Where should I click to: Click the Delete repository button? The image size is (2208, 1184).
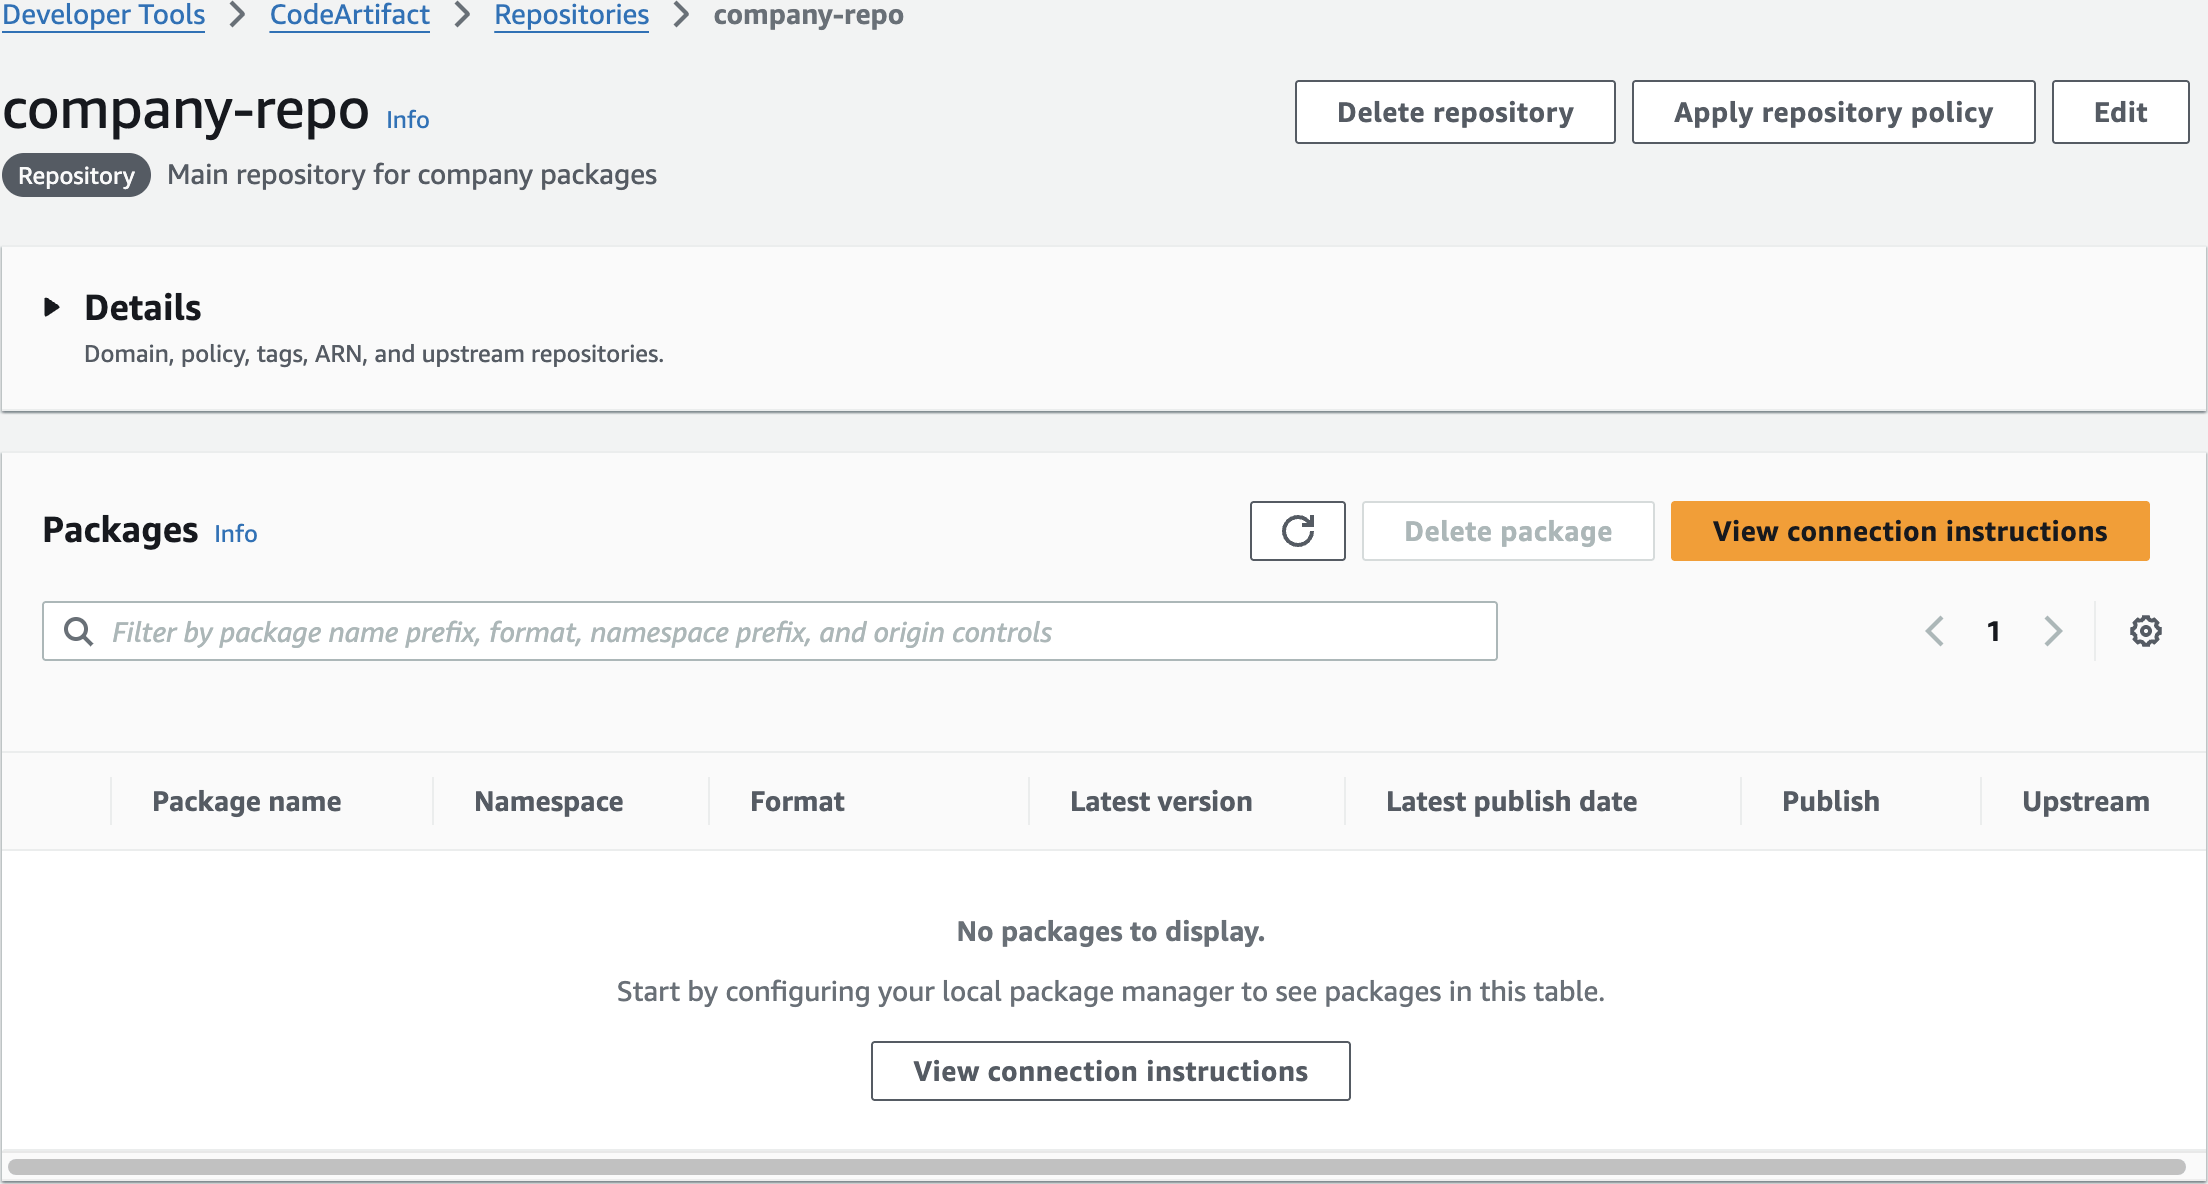[1455, 112]
